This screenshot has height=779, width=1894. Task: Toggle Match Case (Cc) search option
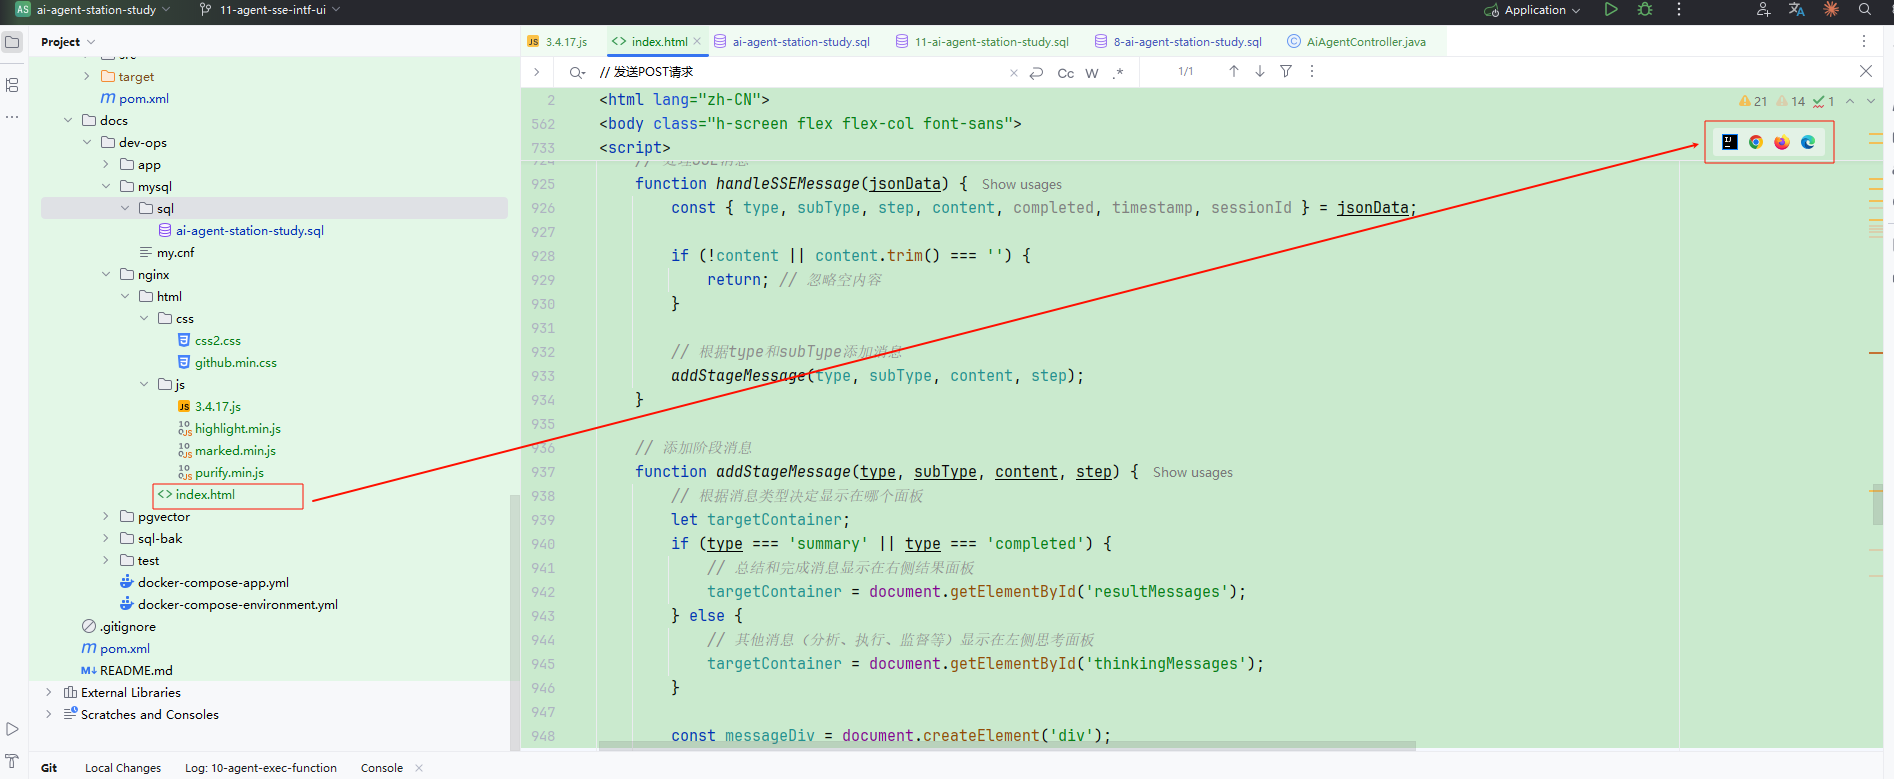coord(1066,73)
